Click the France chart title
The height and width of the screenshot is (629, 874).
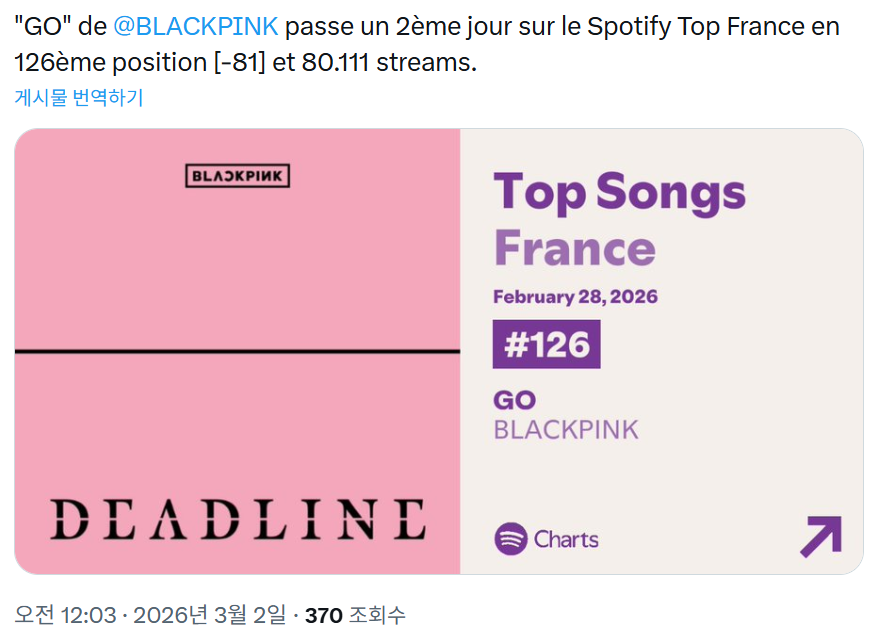pos(575,248)
